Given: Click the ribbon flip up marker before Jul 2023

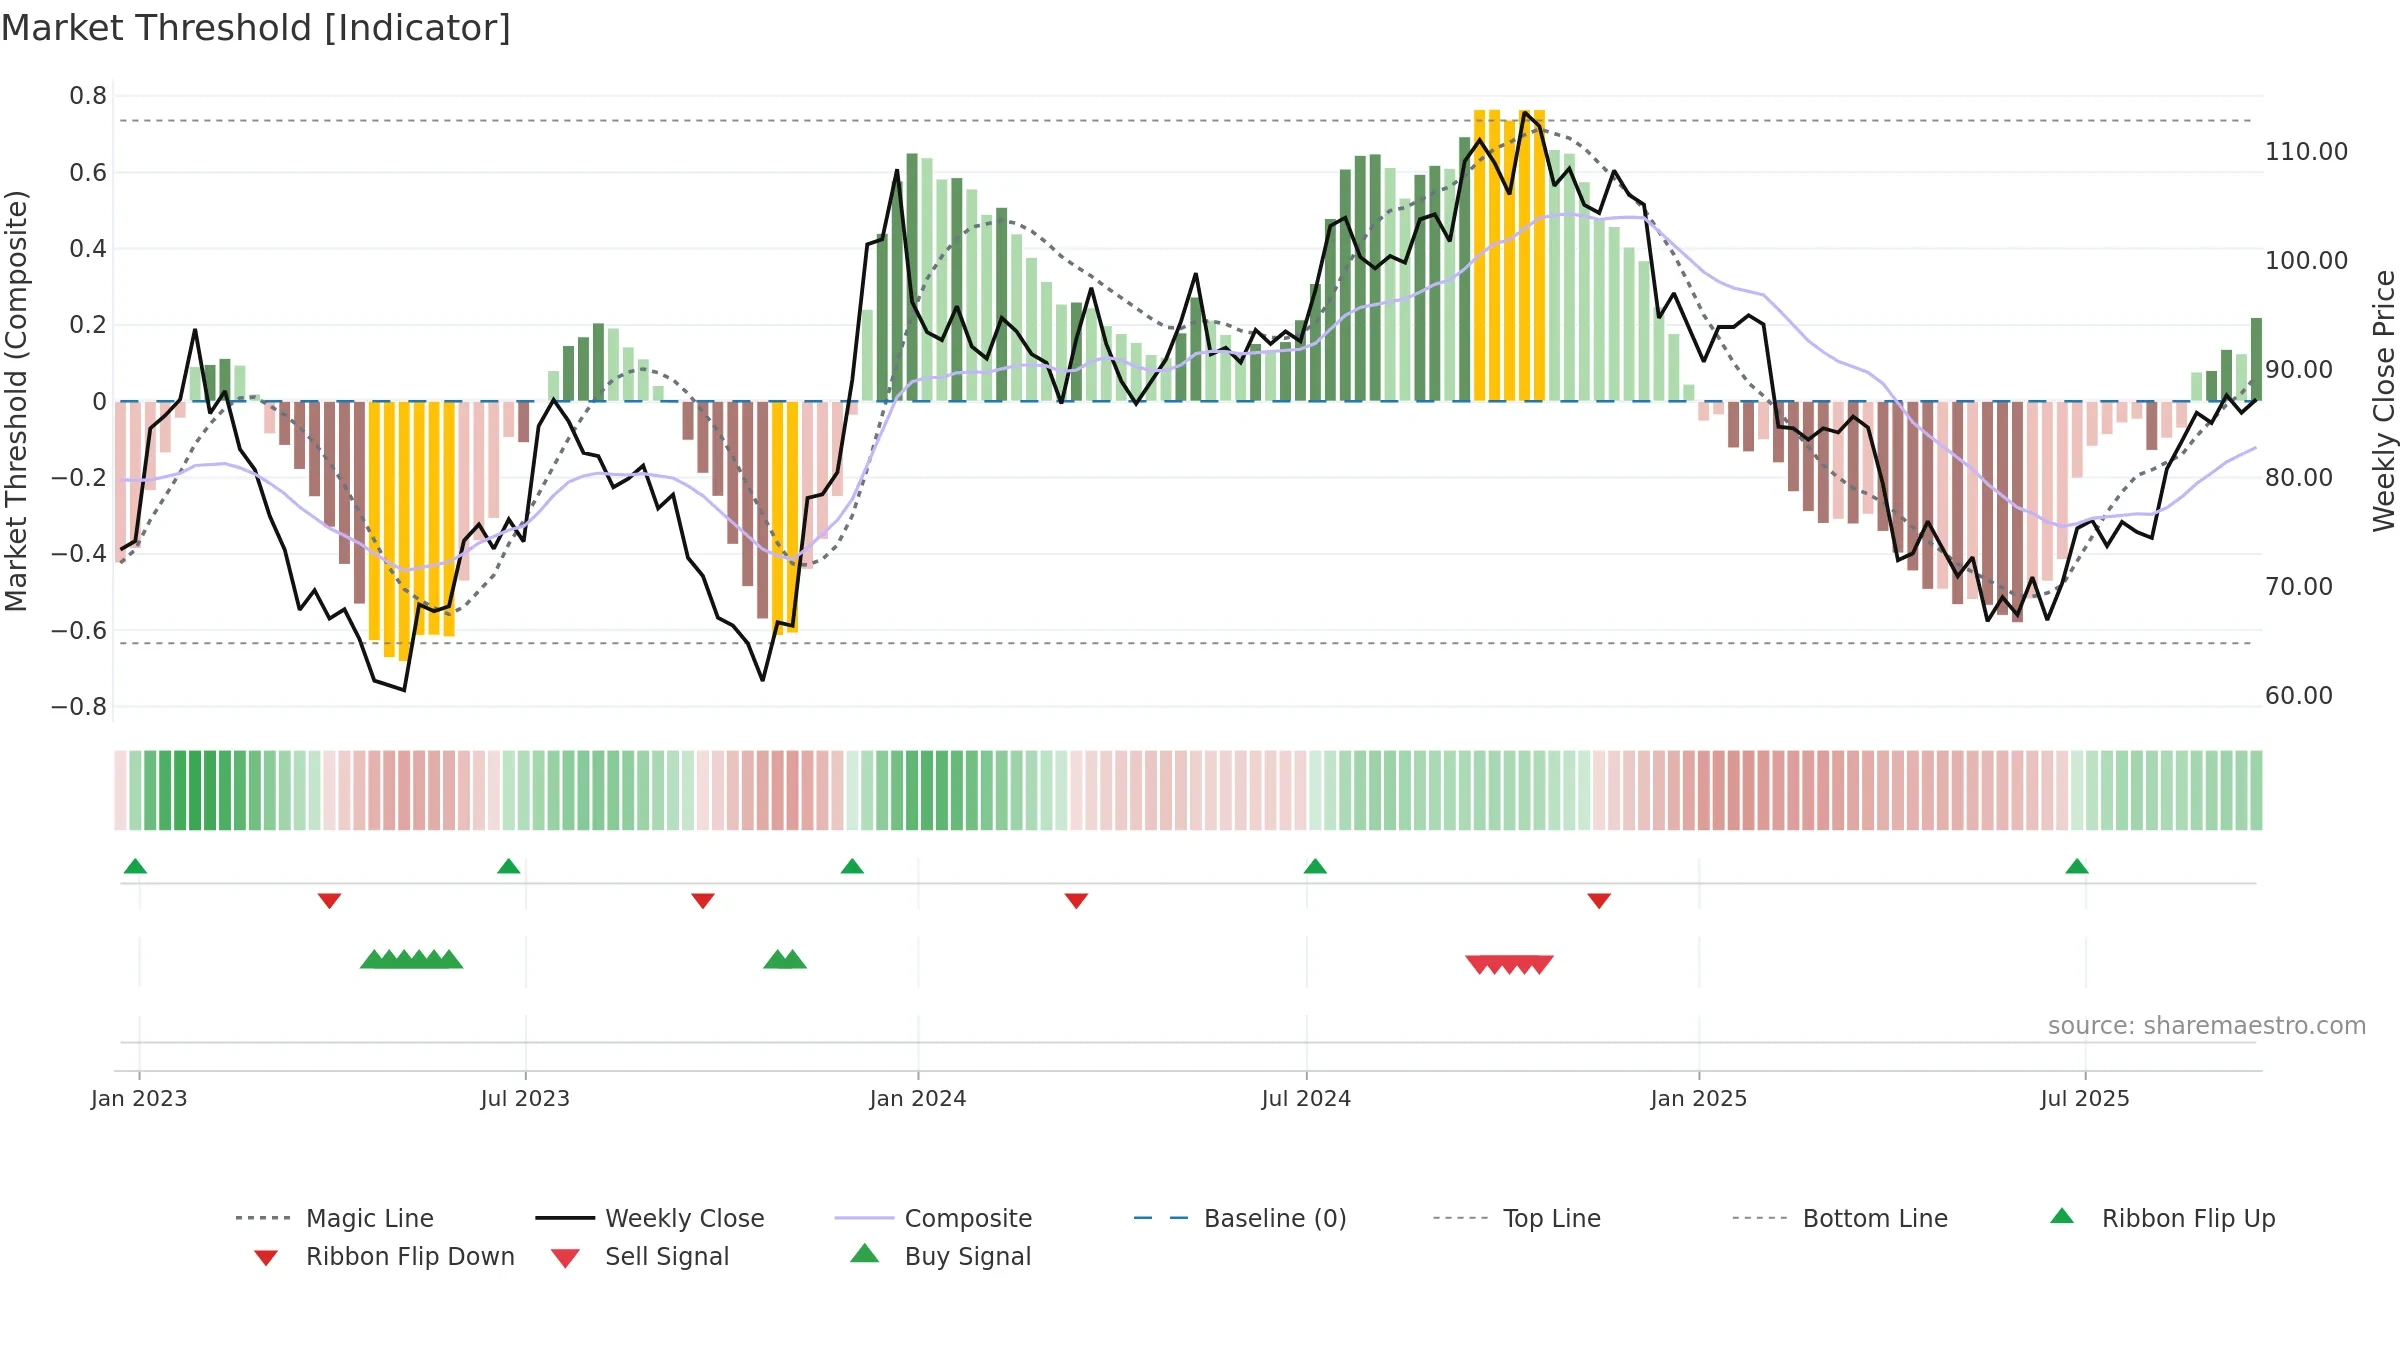Looking at the screenshot, I should [x=508, y=866].
